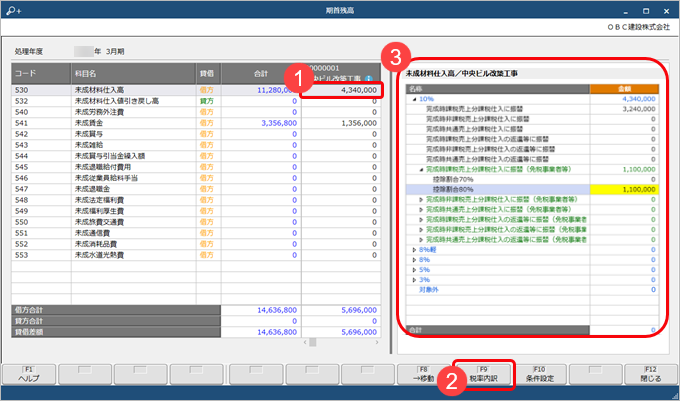The image size is (680, 401).
Task: Select row 532 未成材料仕入値引き戻し高
Action: point(196,101)
